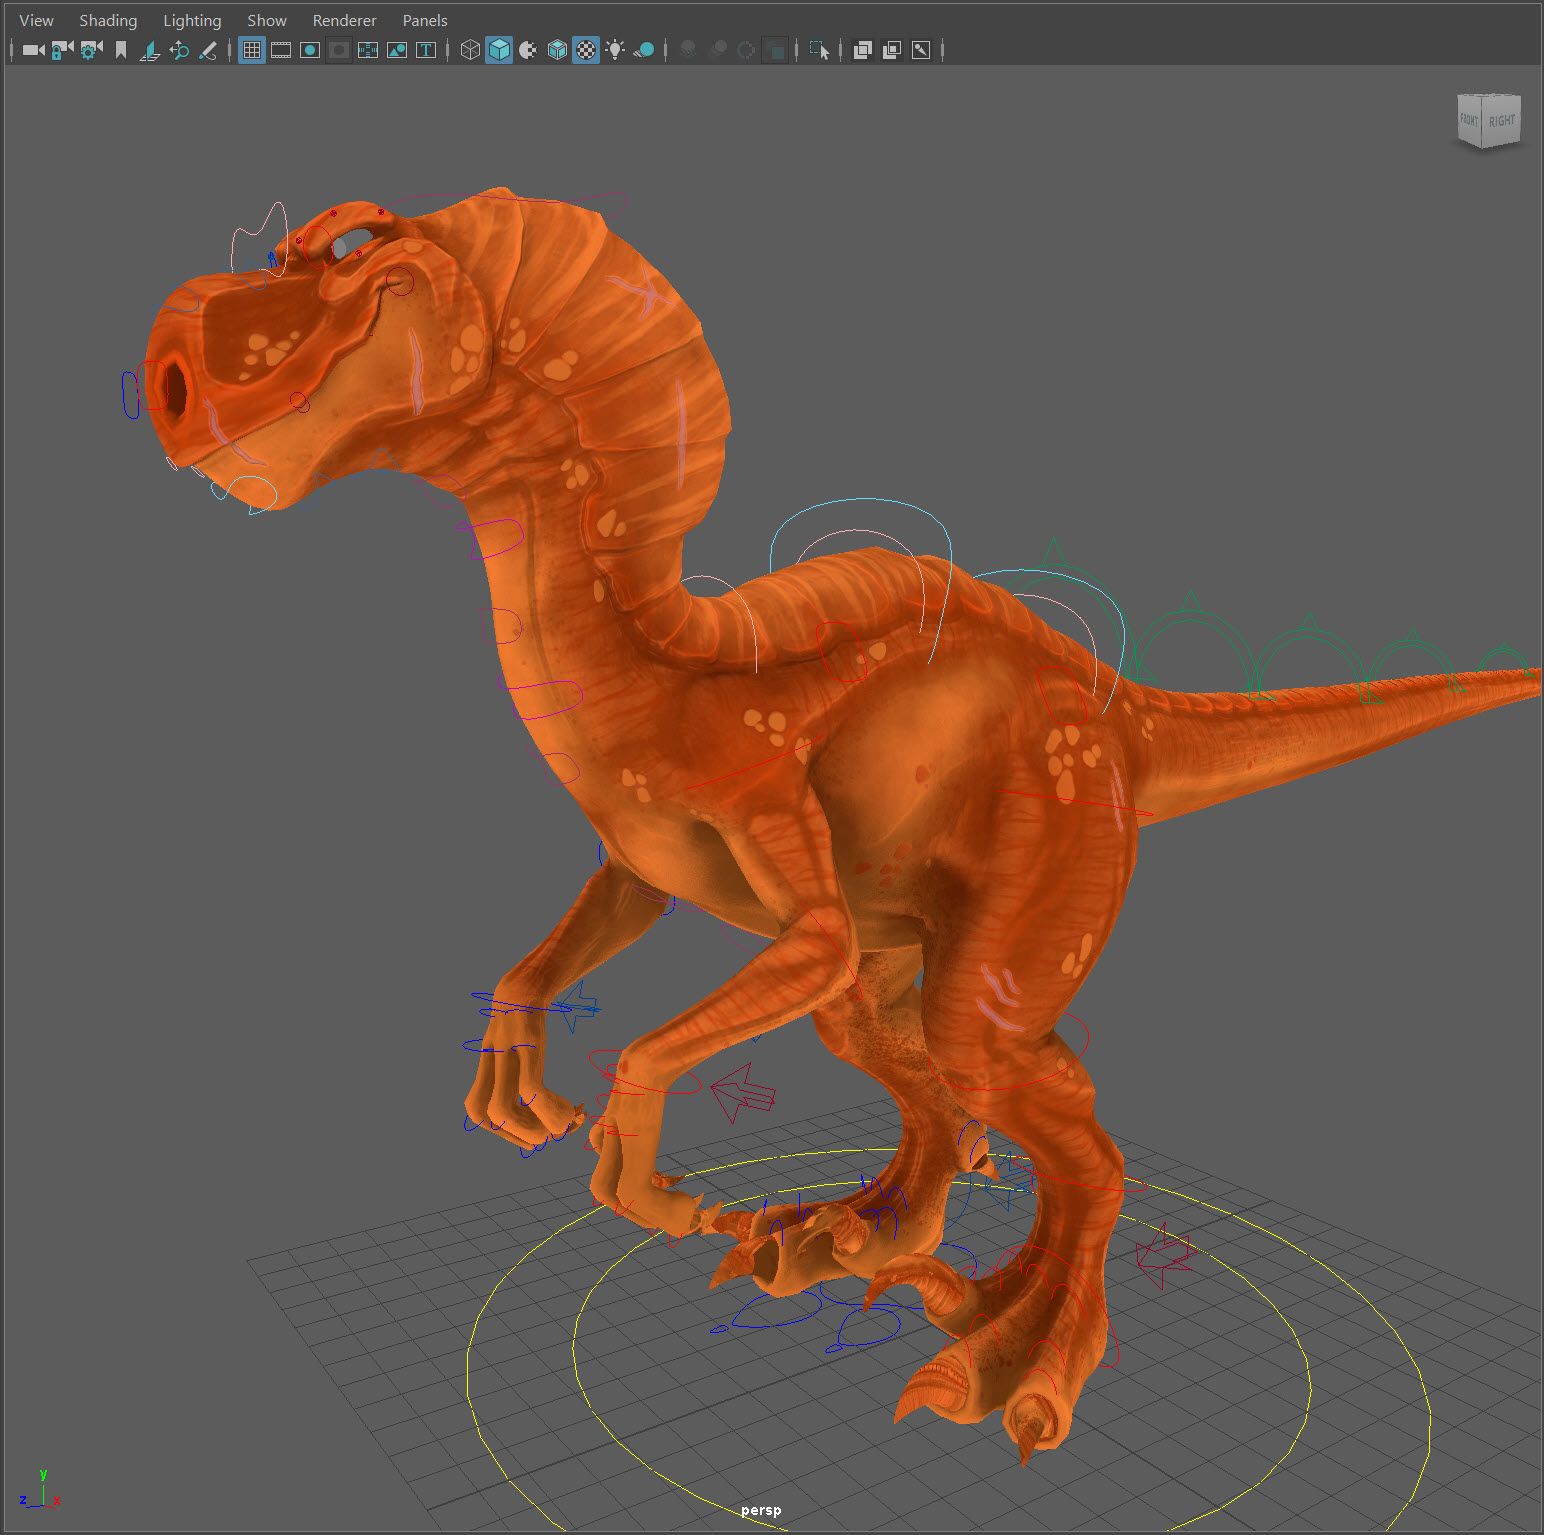Open Camera Attributes via the camera gear icon
This screenshot has width=1544, height=1535.
91,50
